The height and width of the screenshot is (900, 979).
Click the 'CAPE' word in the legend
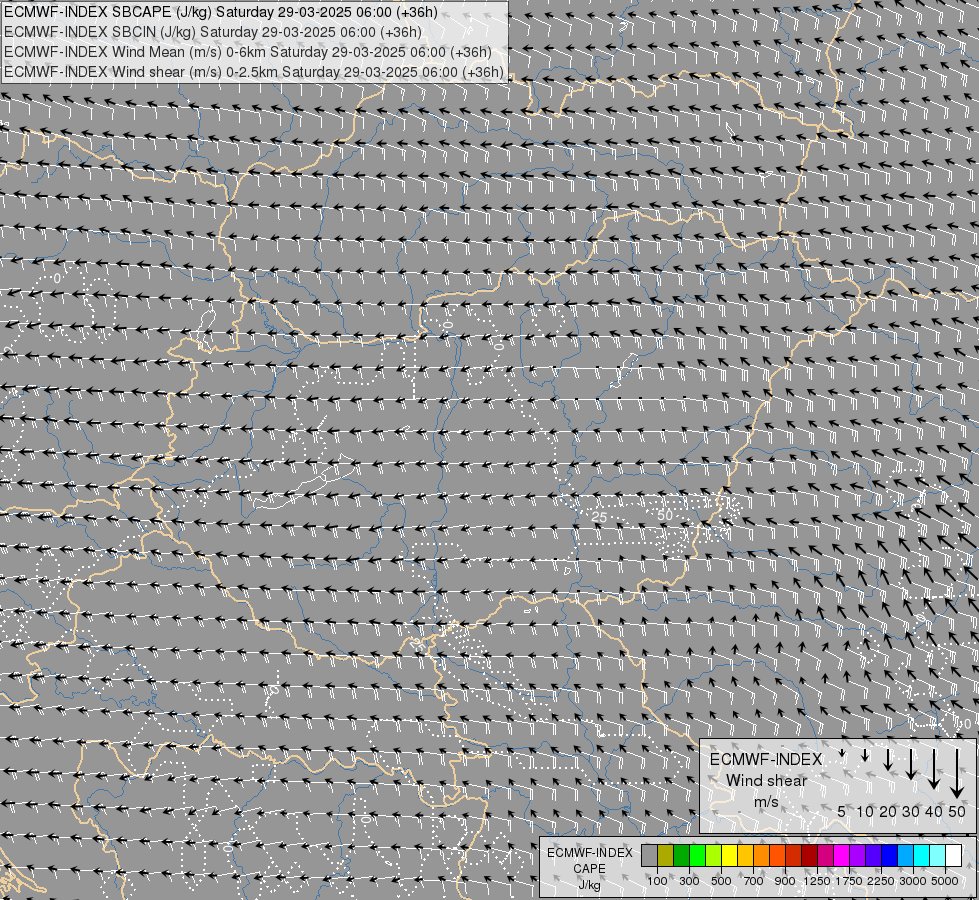click(589, 869)
